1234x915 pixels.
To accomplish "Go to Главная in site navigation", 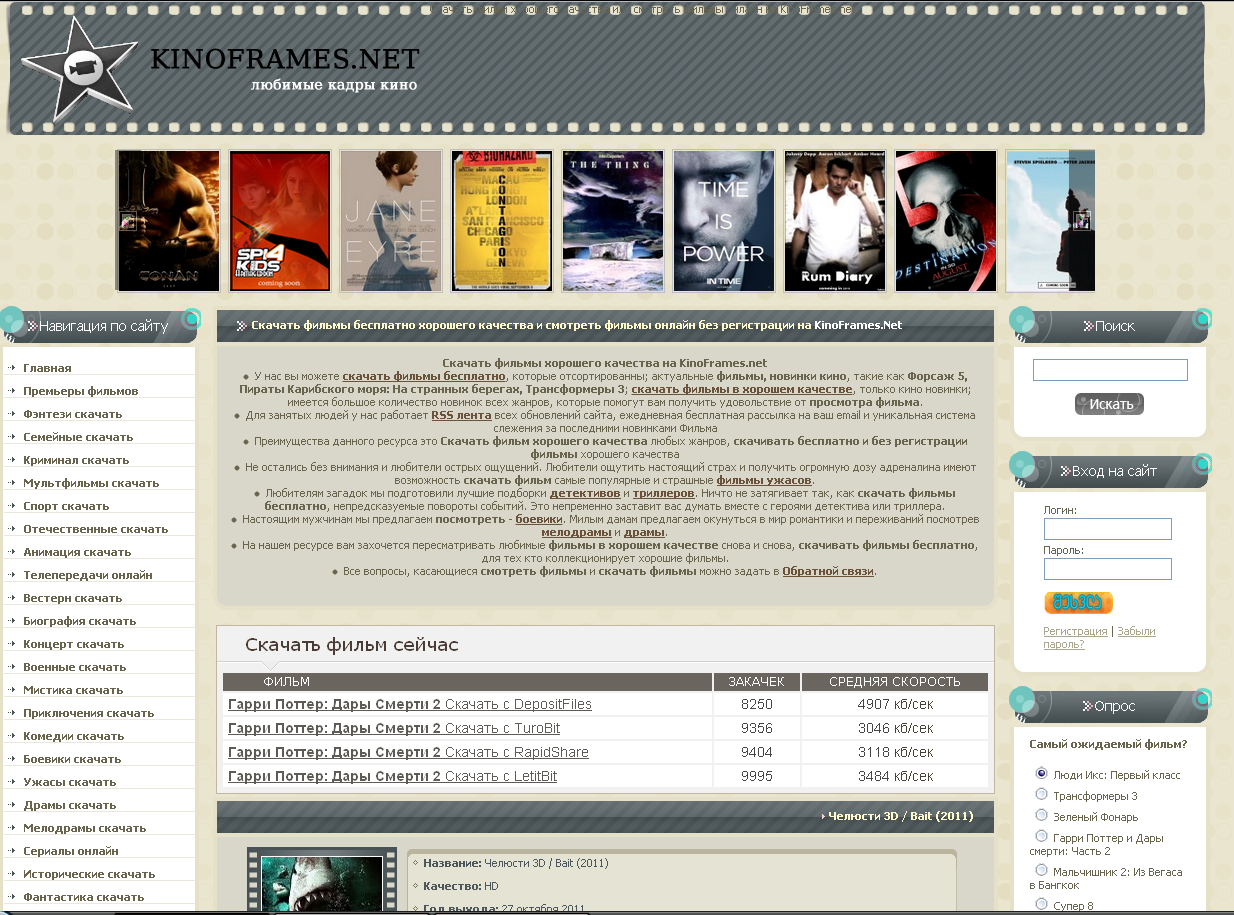I will [x=47, y=368].
